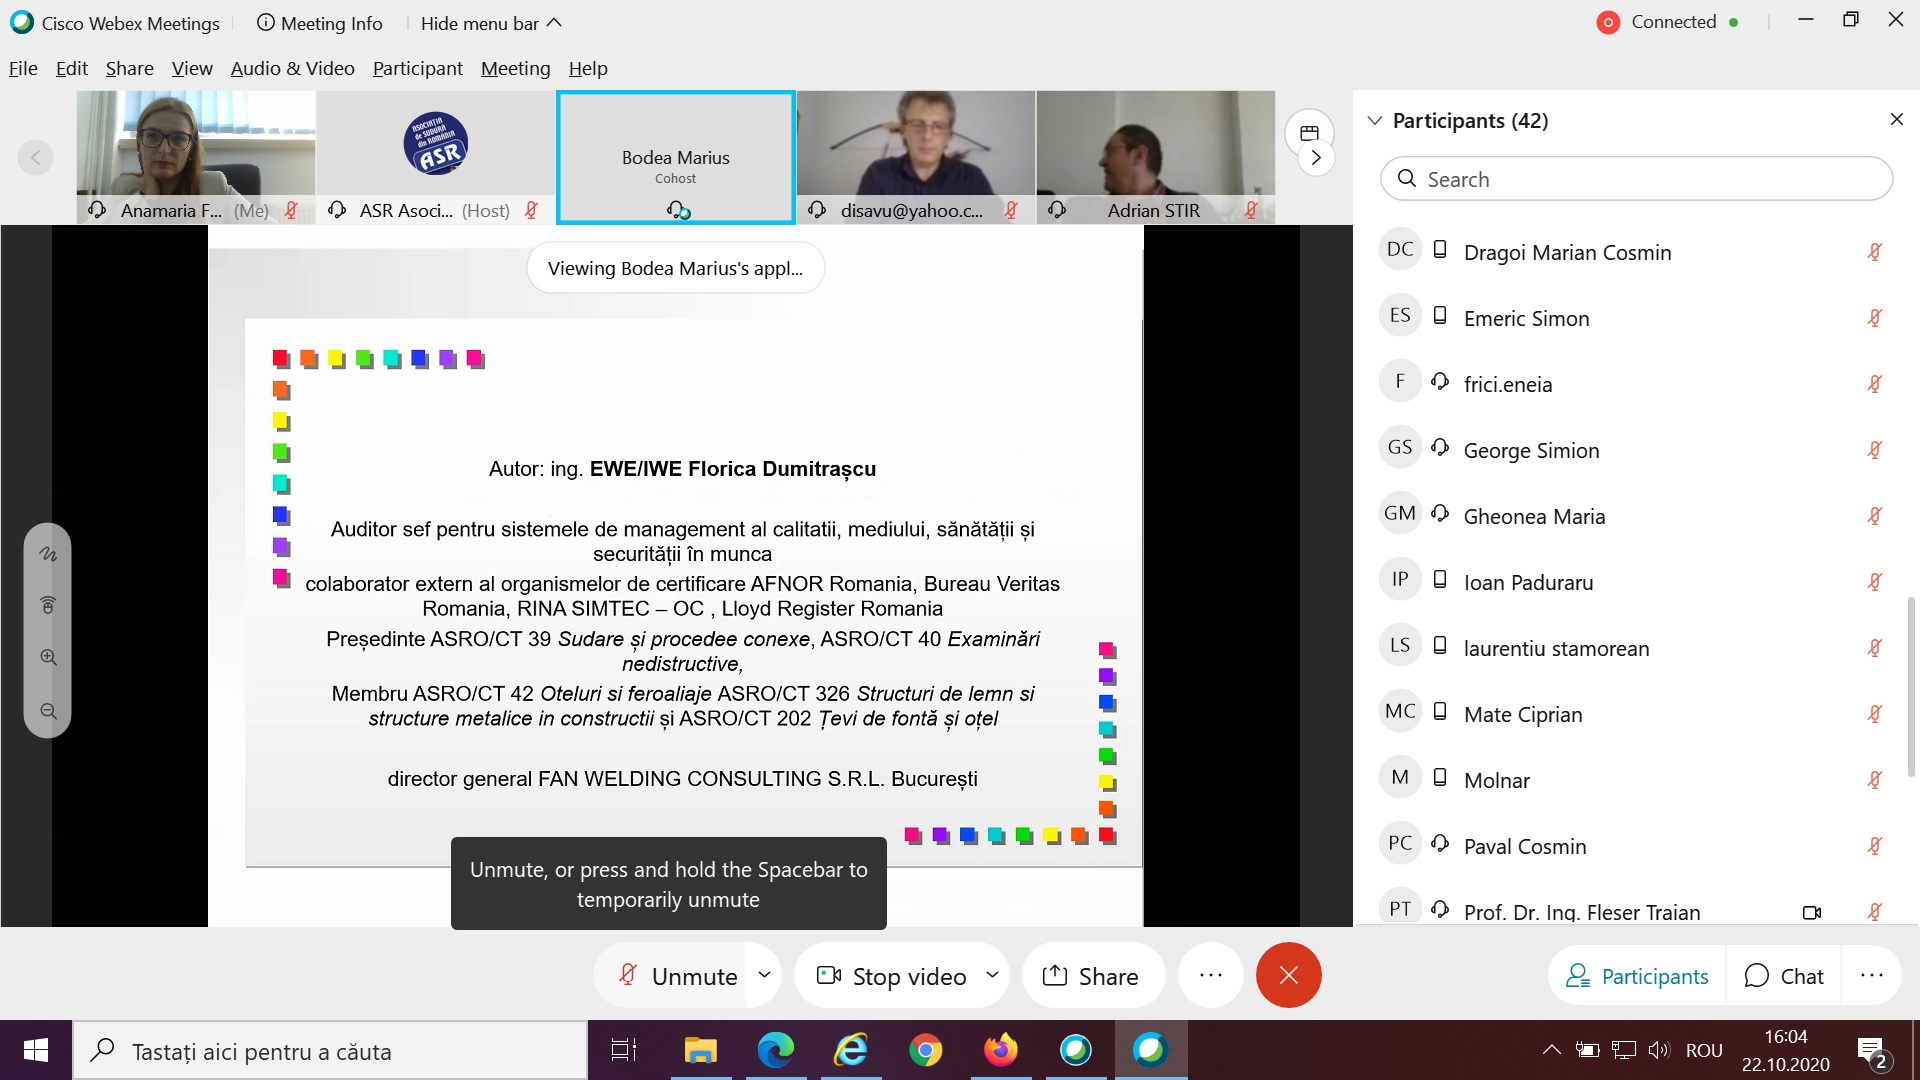Open the Stop video options dropdown arrow

click(x=992, y=974)
